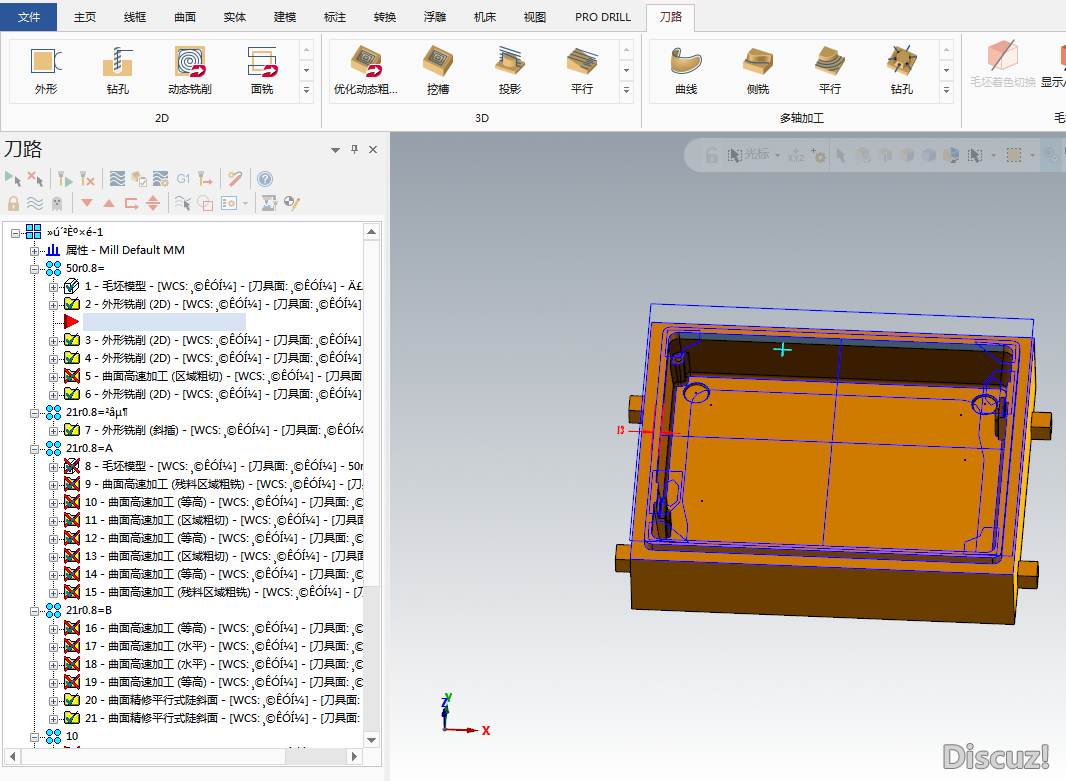Switch to the 实体 ribbon tab

[x=235, y=17]
